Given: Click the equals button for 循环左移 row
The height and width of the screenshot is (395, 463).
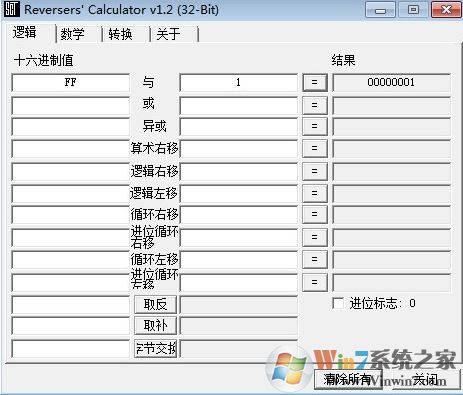Looking at the screenshot, I should pos(314,259).
